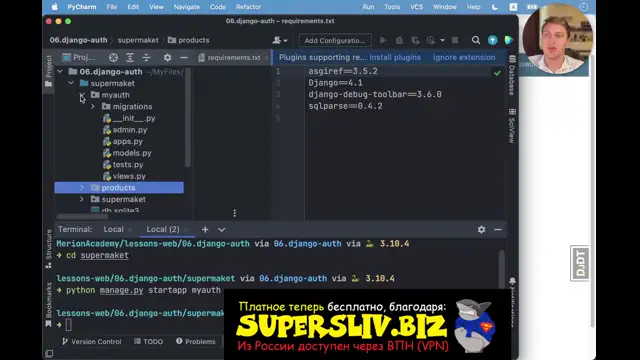Click the 06.django-auth breadcrumb

(78, 40)
